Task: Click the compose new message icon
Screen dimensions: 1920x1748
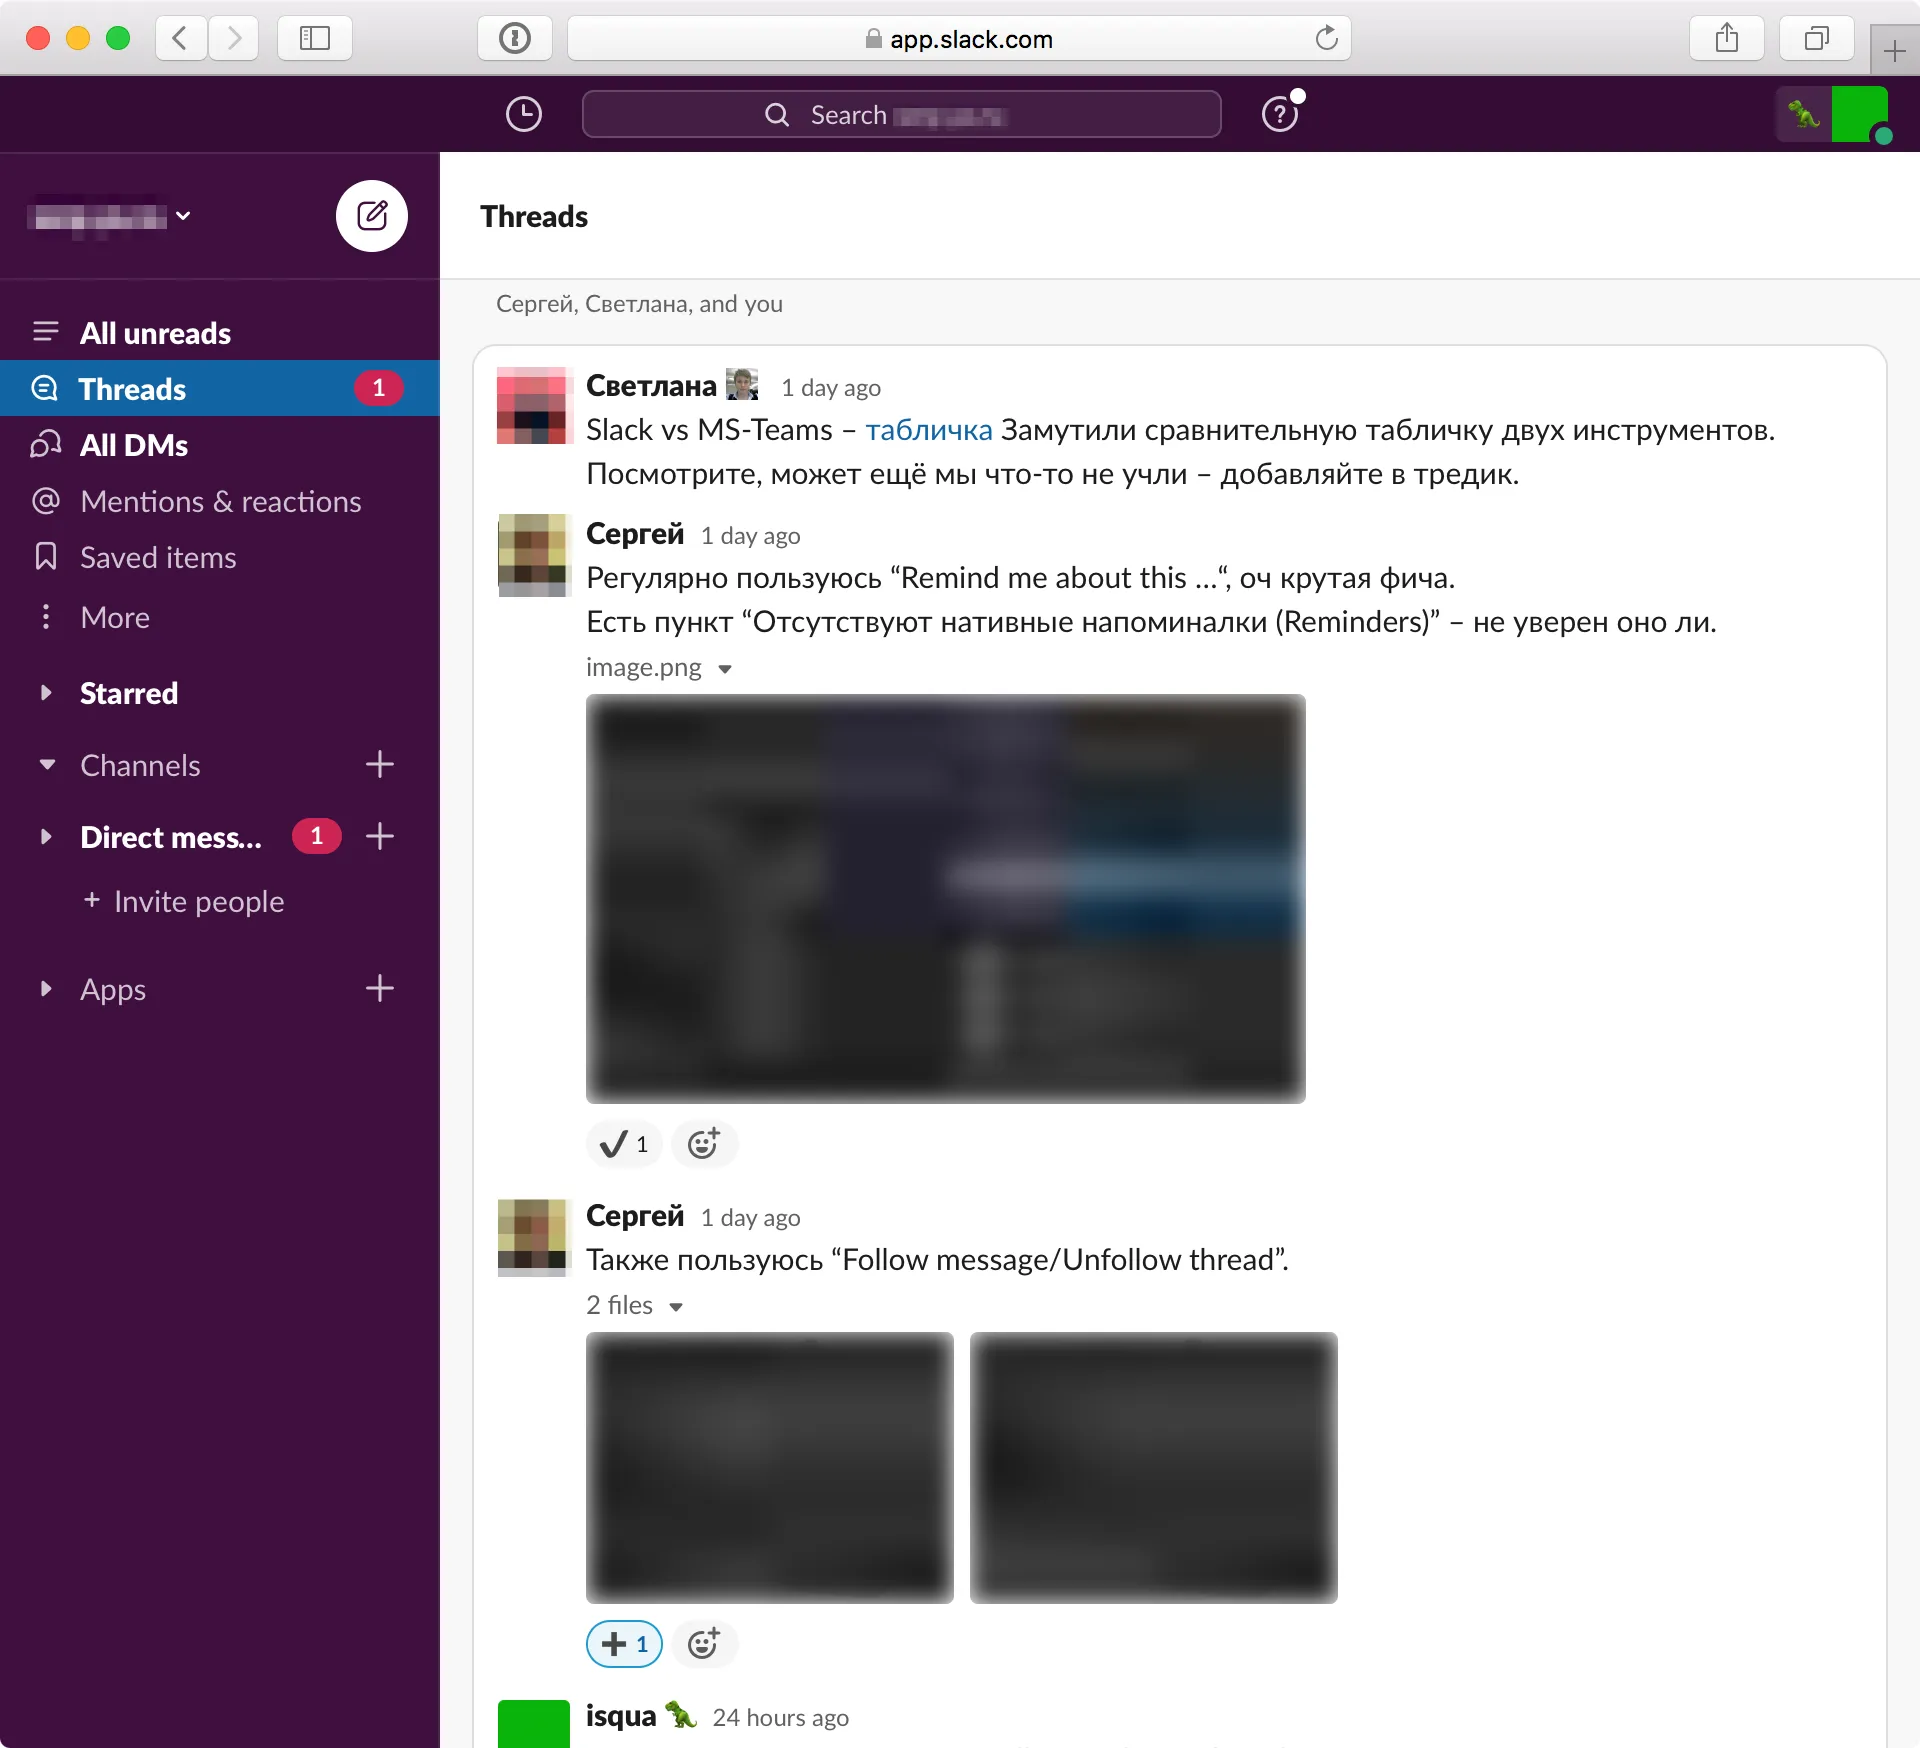Action: tap(371, 216)
